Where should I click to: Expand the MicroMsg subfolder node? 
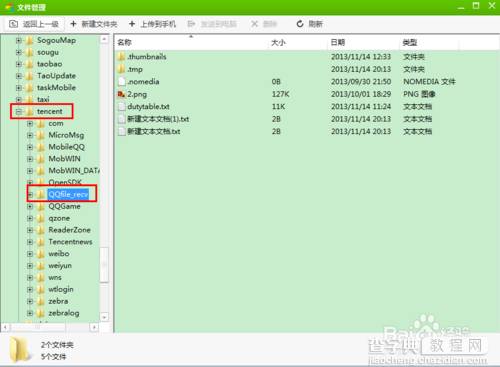click(30, 135)
